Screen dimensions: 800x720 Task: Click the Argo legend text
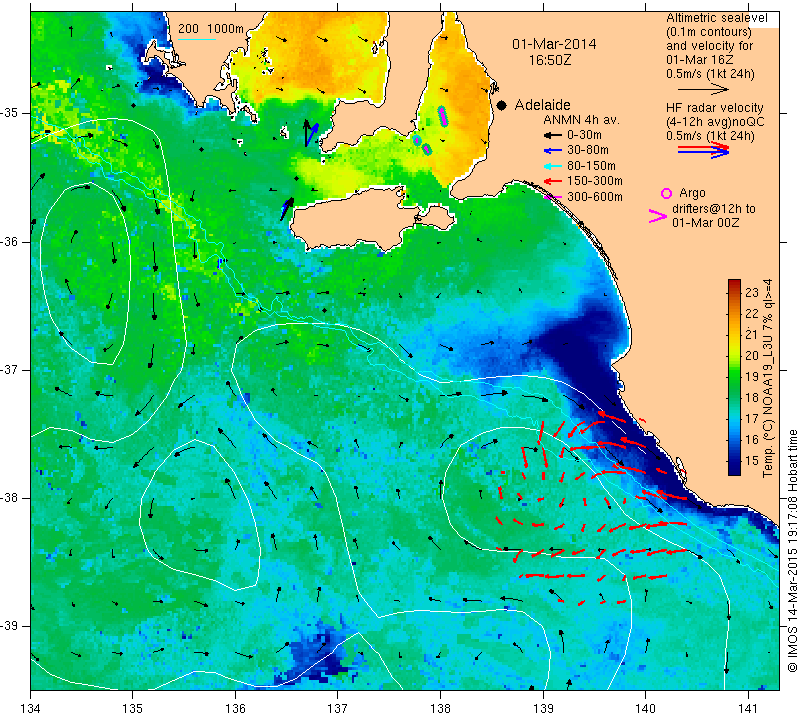692,193
